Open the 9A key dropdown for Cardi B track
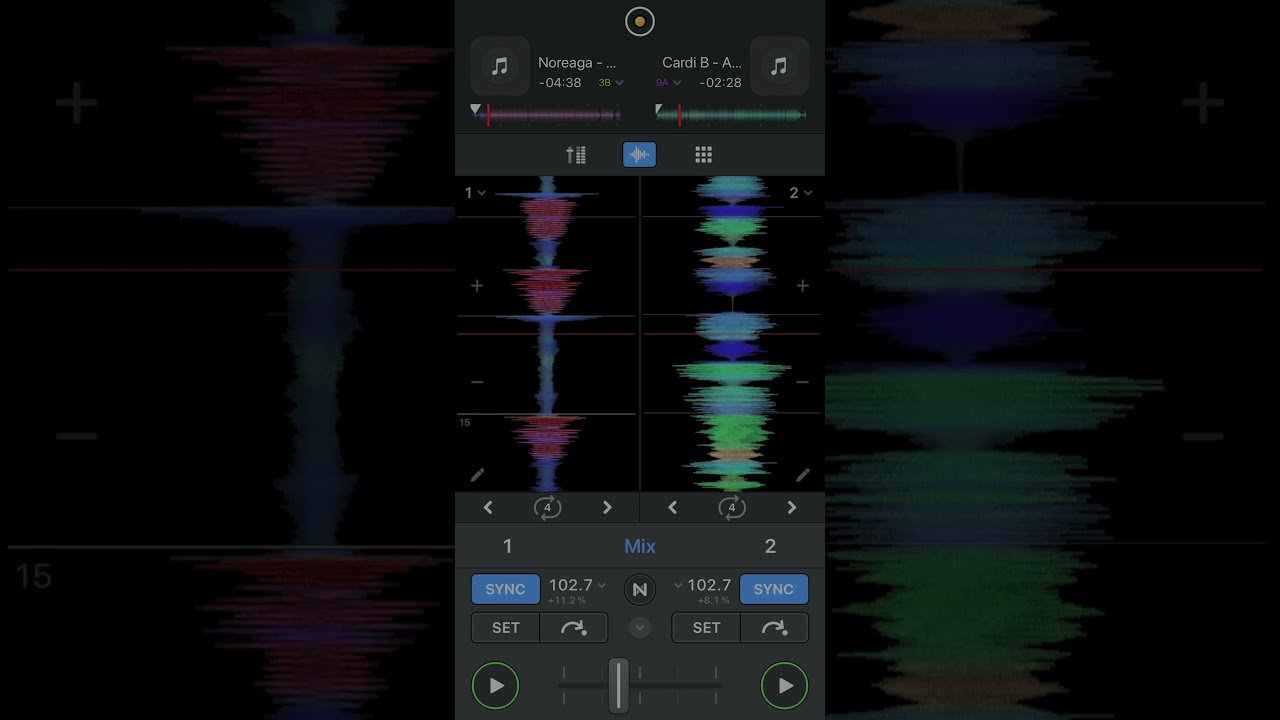 [668, 83]
